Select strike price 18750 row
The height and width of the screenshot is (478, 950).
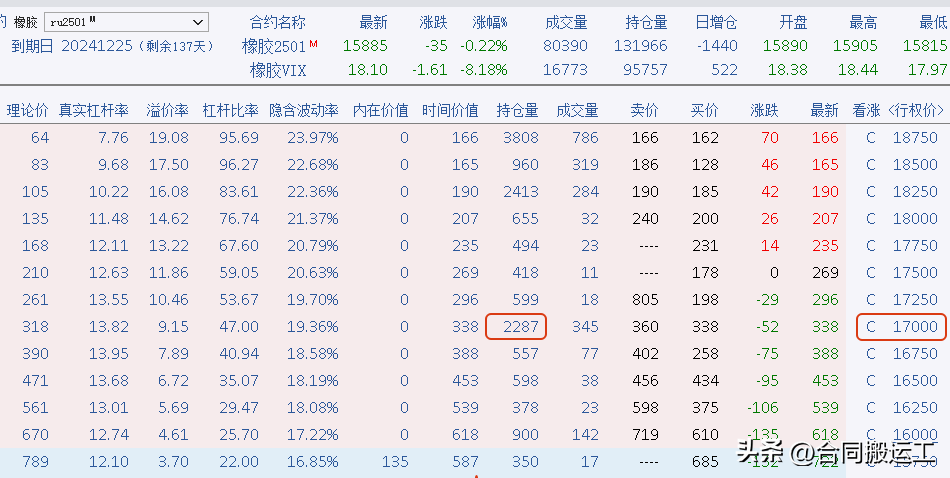point(915,138)
